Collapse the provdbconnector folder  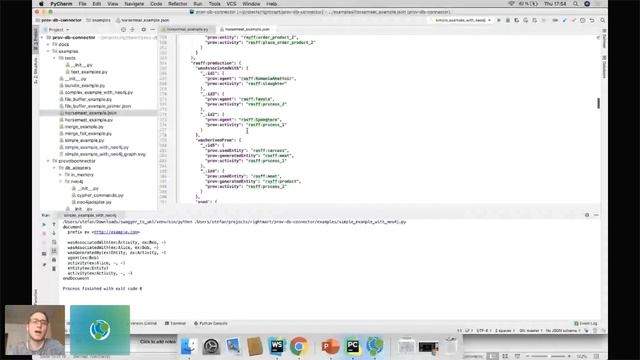pos(49,161)
